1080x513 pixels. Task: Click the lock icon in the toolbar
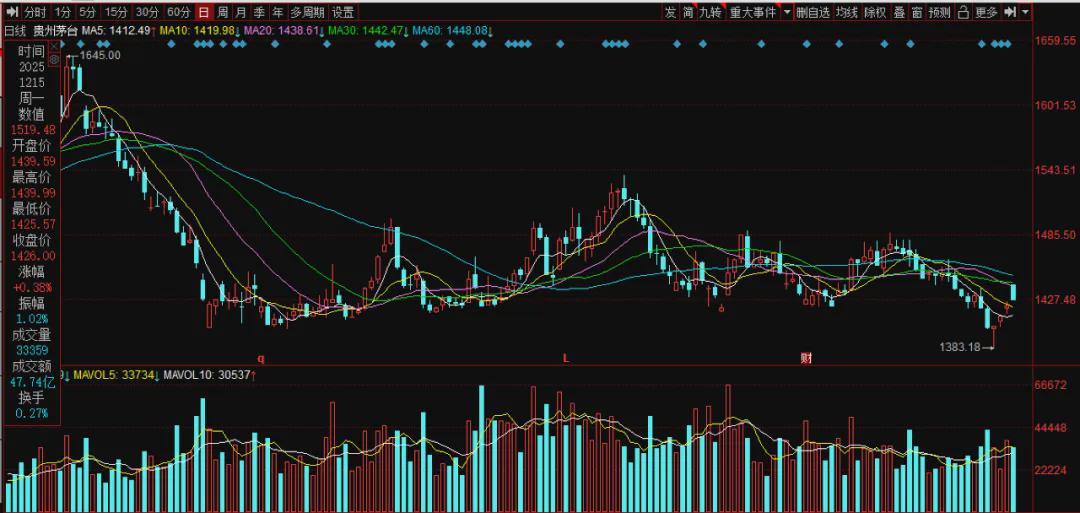[963, 12]
